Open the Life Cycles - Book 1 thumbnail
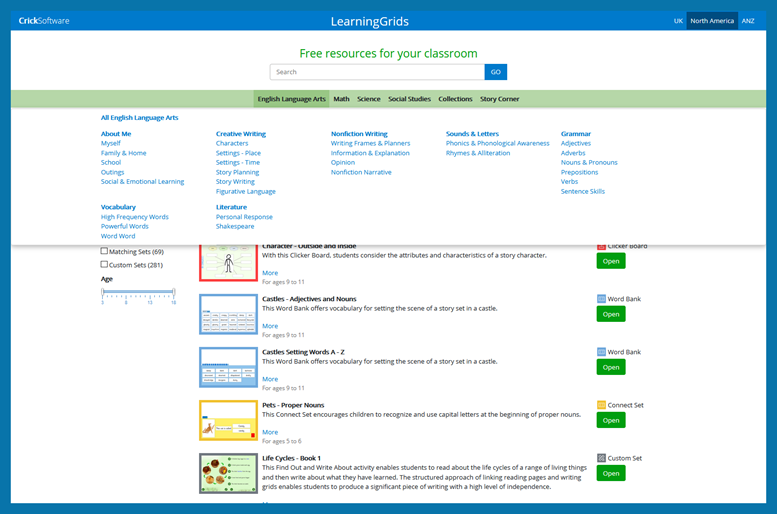This screenshot has height=514, width=777. click(x=228, y=473)
